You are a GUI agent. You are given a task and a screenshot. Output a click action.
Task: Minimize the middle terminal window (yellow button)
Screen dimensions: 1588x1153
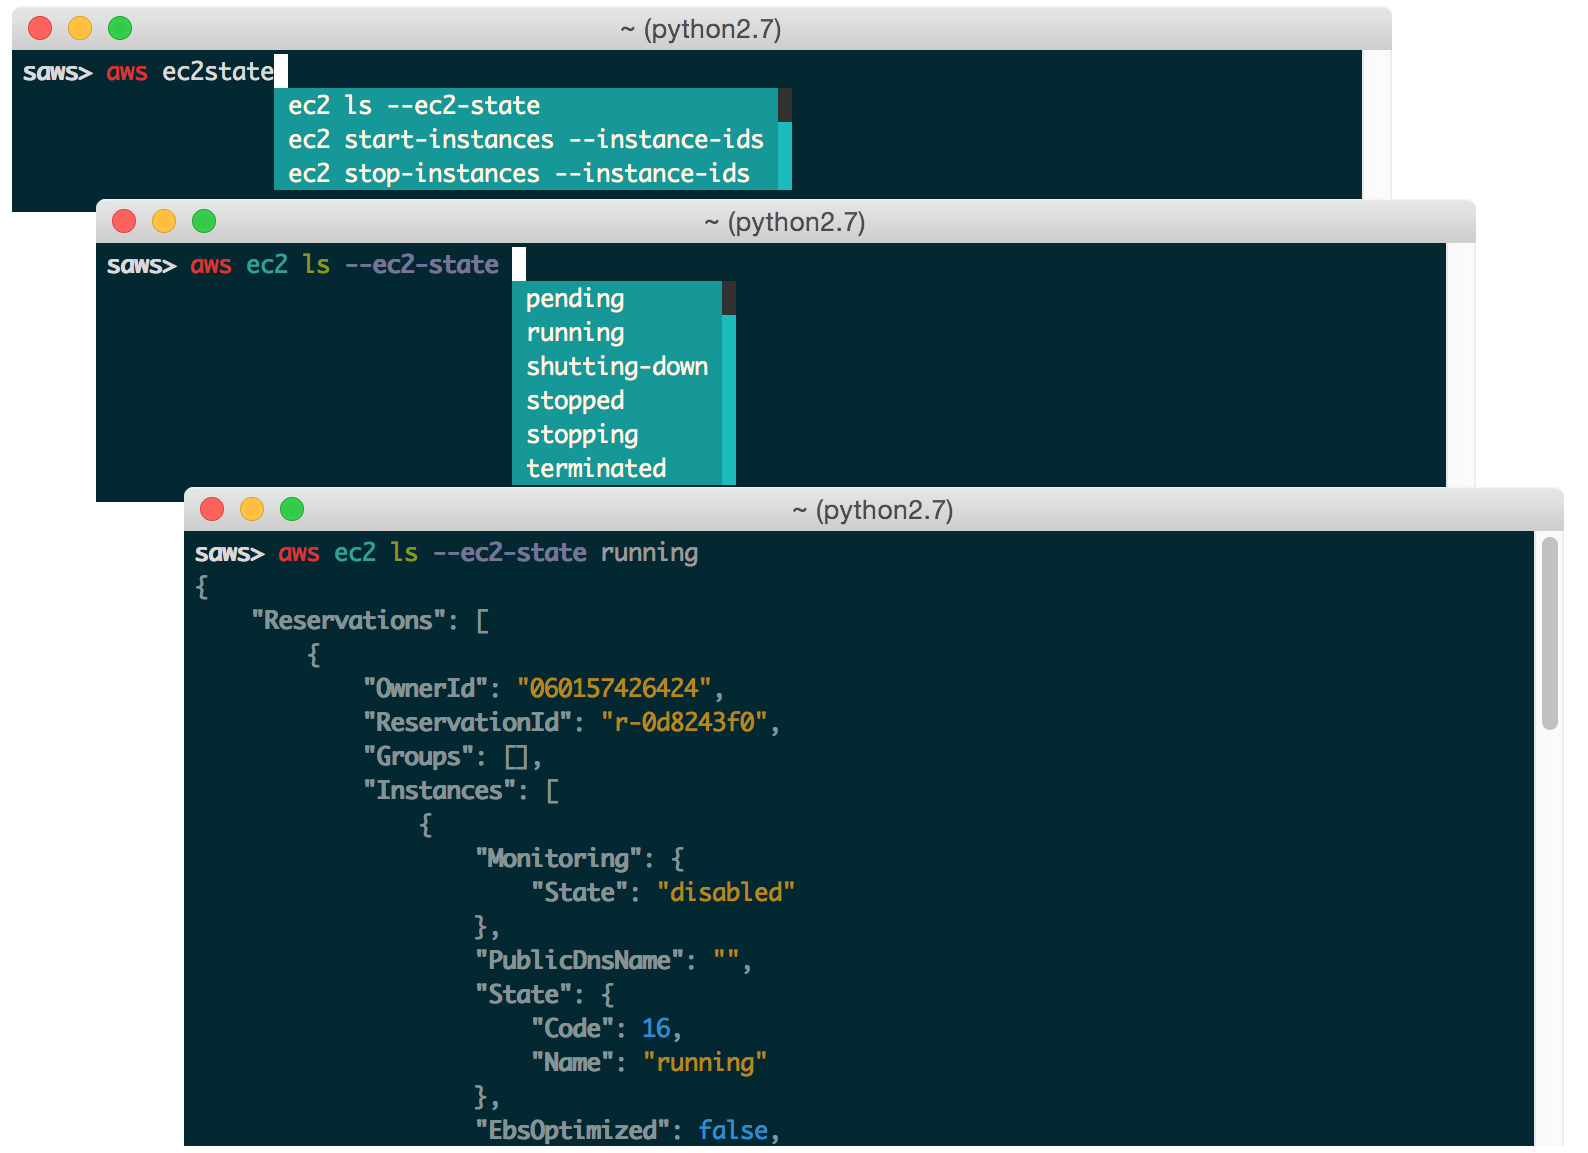(164, 221)
